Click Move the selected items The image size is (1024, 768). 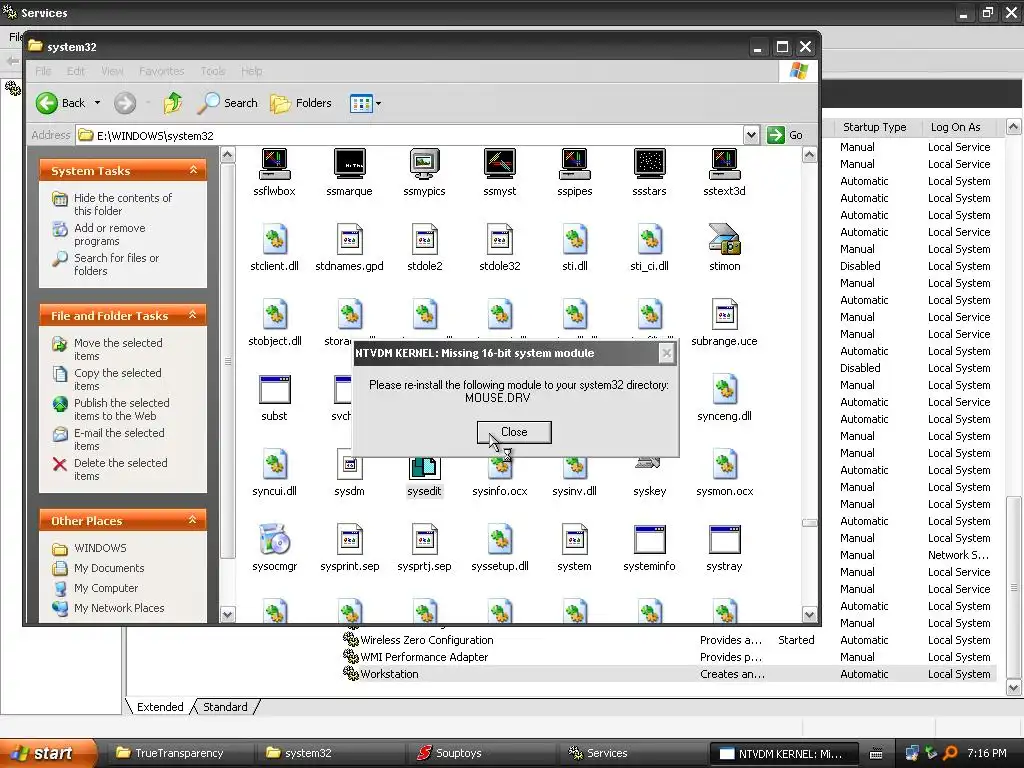(118, 349)
